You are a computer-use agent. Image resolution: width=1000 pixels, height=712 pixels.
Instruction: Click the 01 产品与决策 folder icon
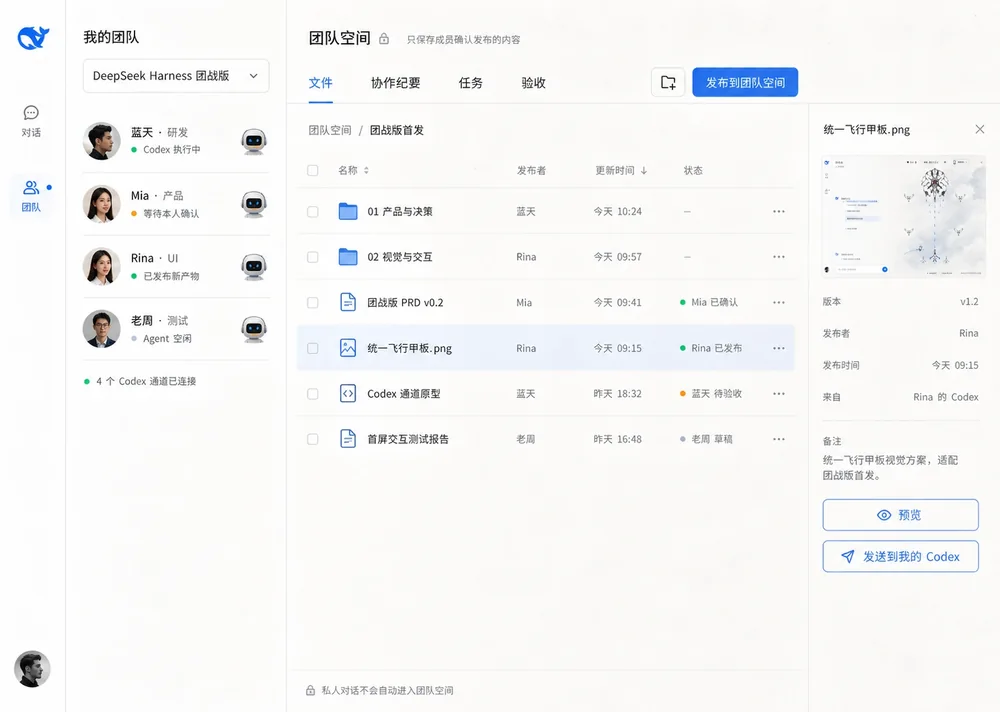[x=348, y=211]
